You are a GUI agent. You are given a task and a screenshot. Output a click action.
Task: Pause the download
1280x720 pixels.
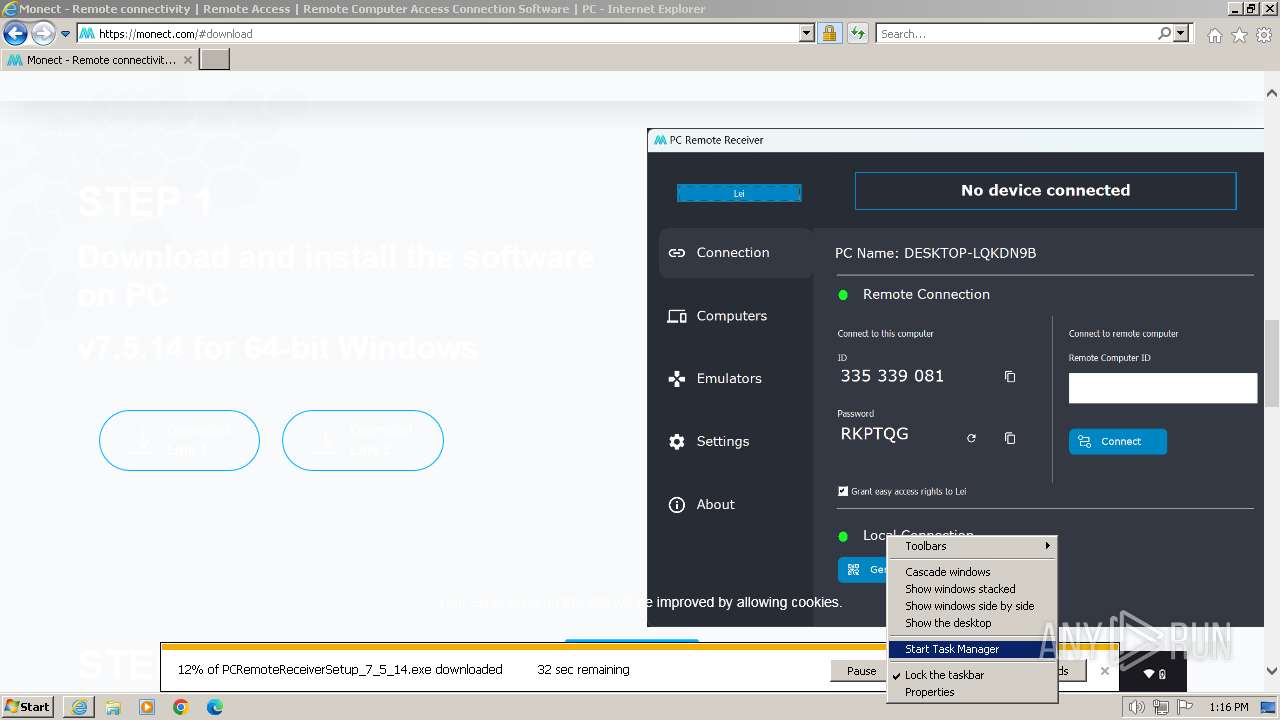click(x=860, y=671)
